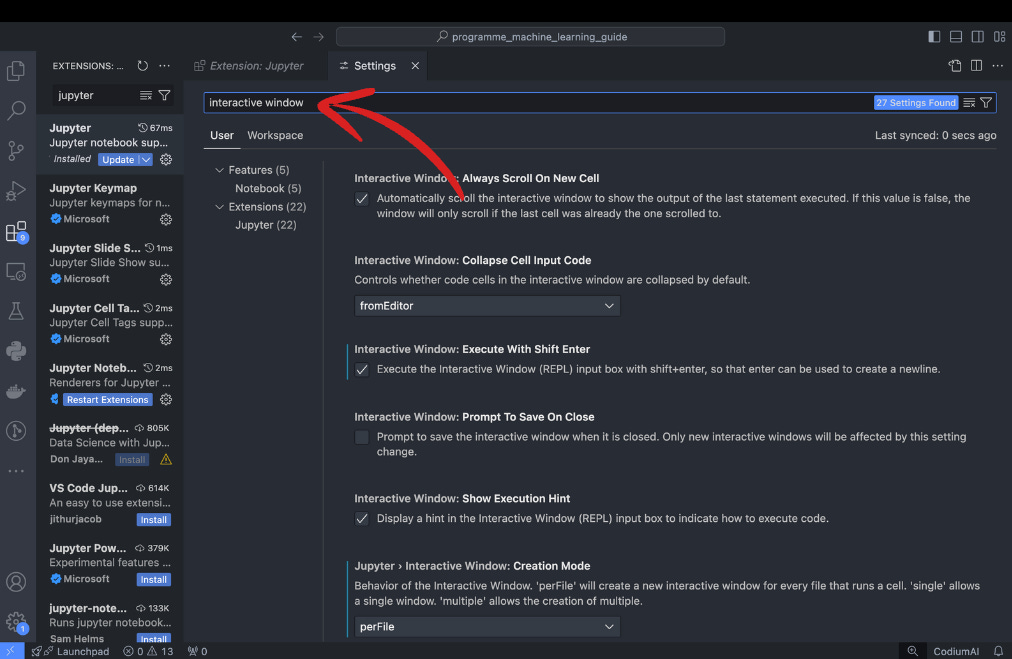Uncheck Execute With Shift Enter

tap(362, 370)
